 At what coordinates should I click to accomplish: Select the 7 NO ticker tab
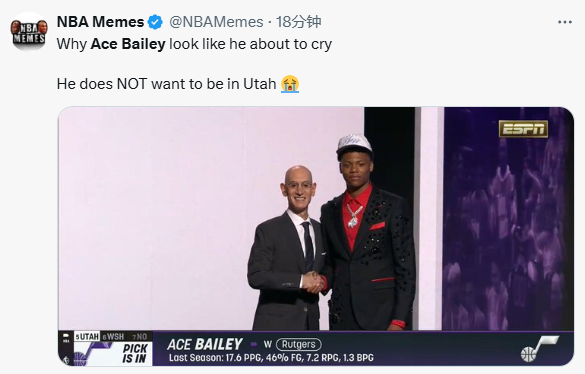coord(139,337)
